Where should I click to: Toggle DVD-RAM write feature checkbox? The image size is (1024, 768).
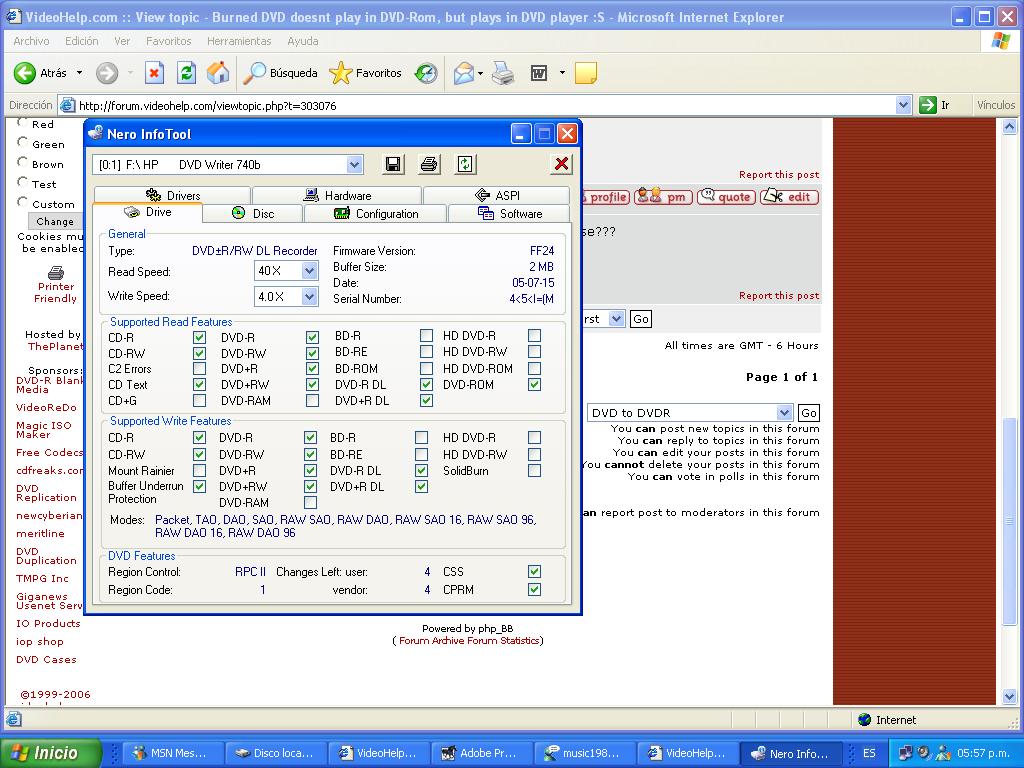(310, 502)
